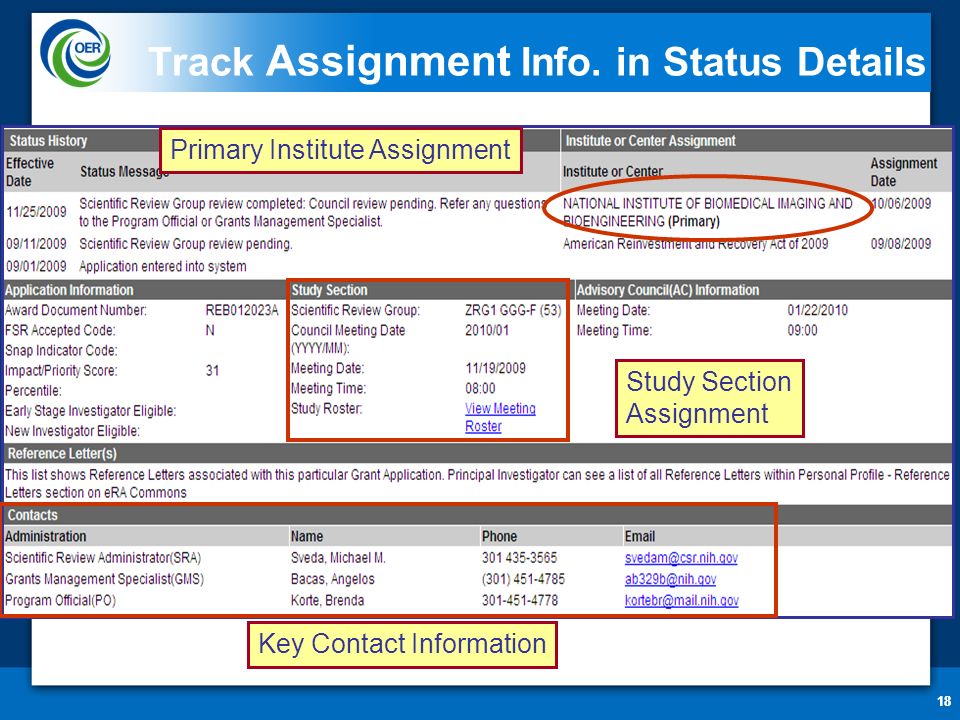
Task: Click the svedam@csr.nih.gov email link
Action: click(681, 558)
